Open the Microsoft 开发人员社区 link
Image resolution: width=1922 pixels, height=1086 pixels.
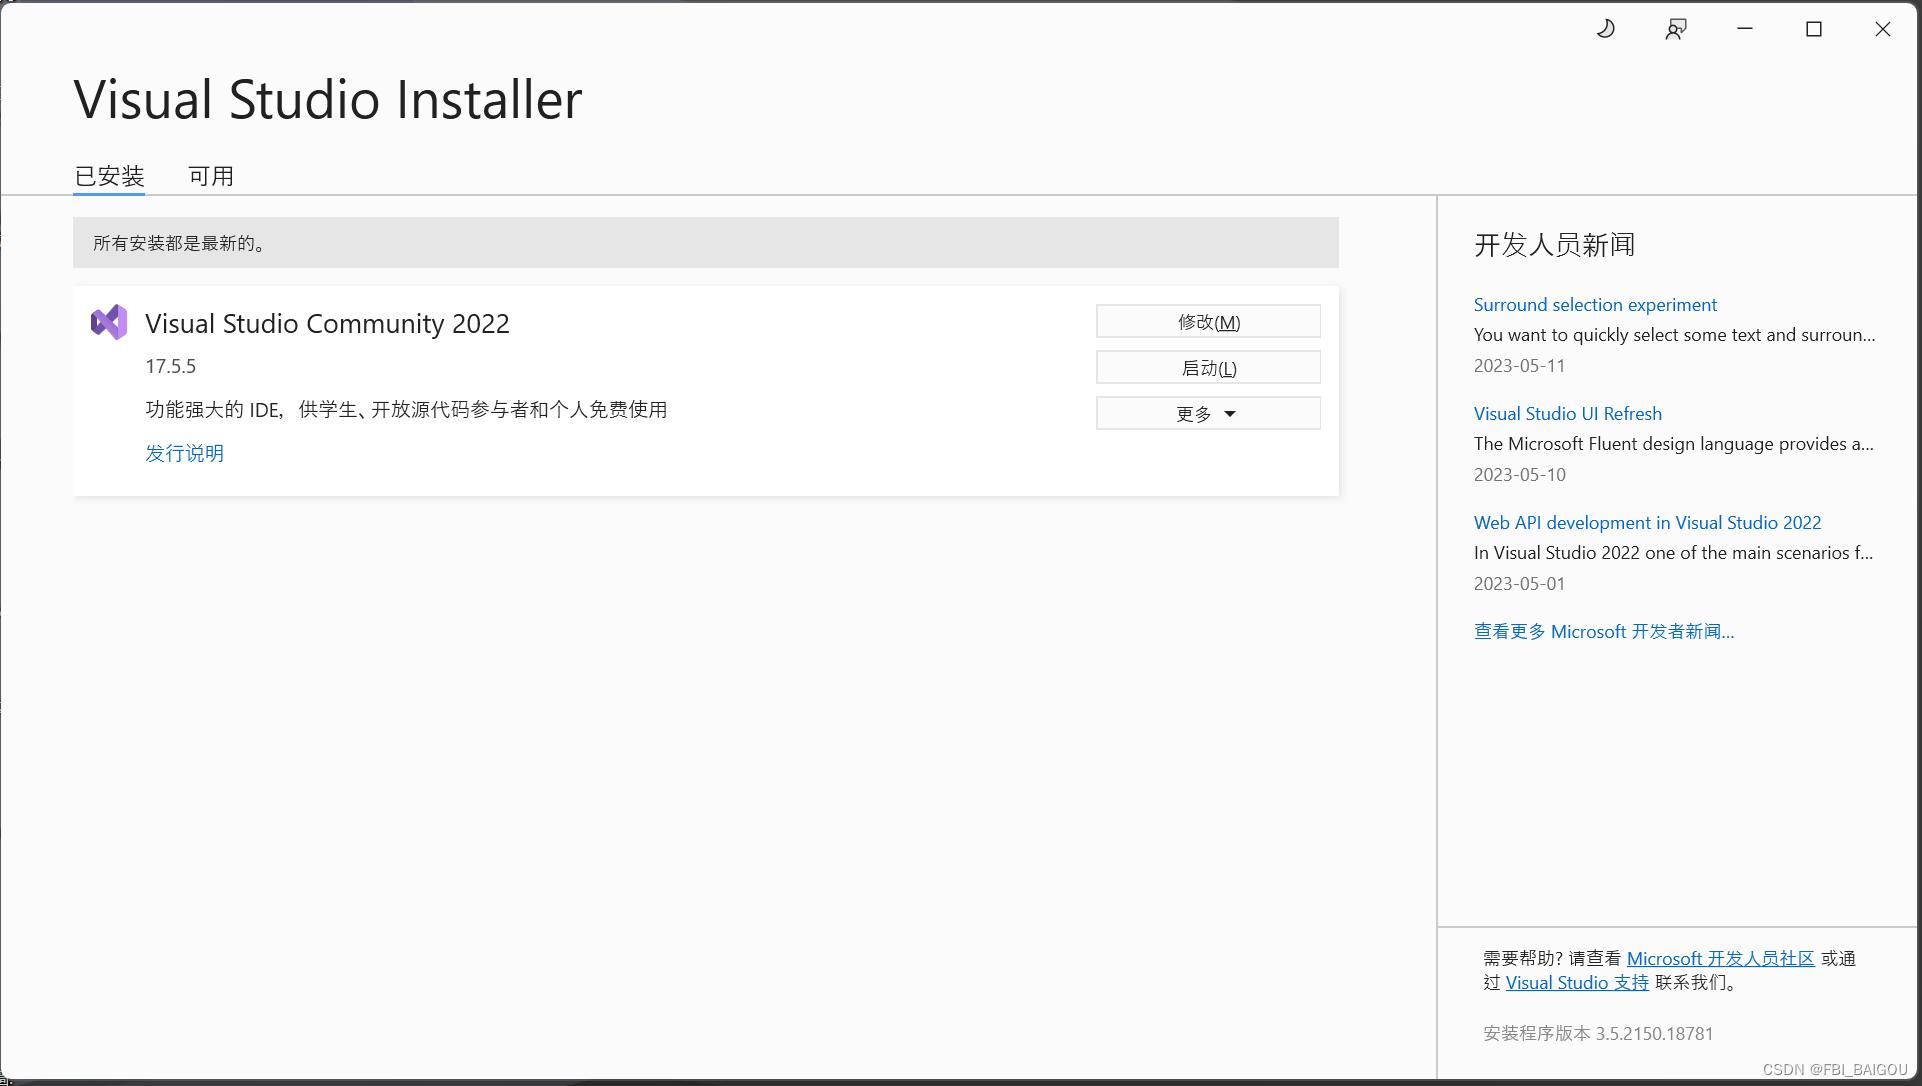pos(1720,957)
